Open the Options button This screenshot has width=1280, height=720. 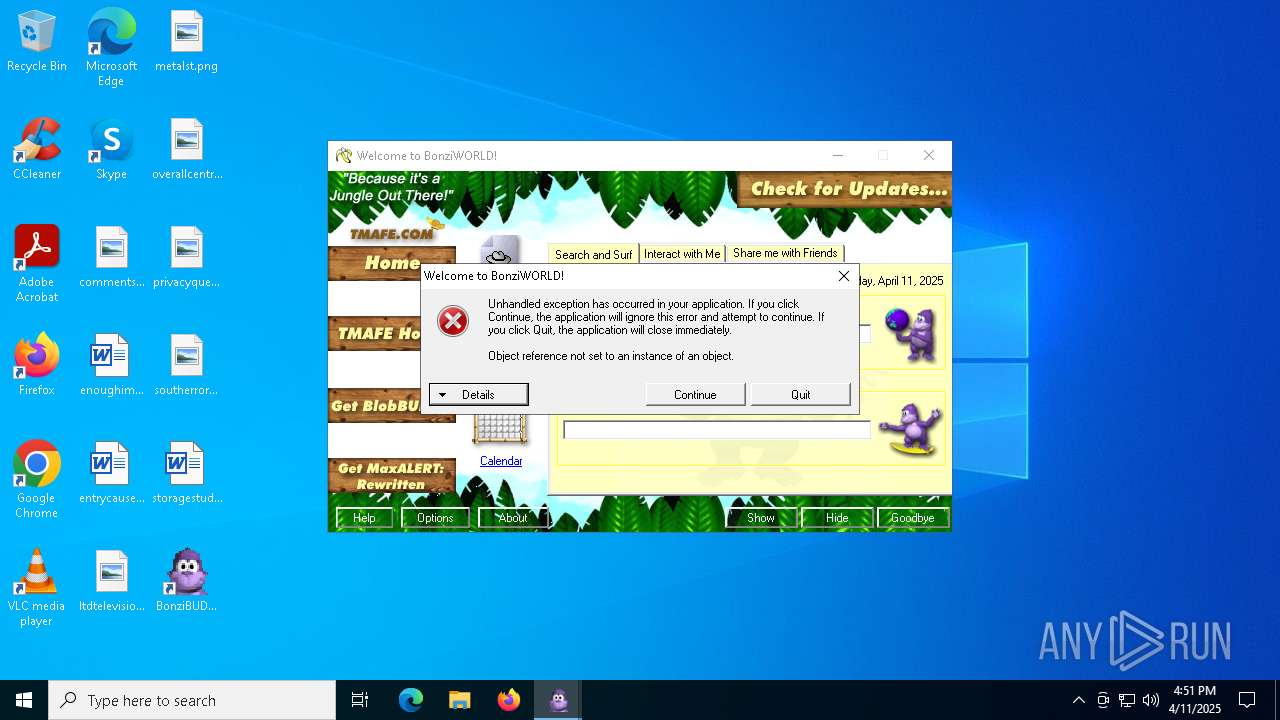(x=435, y=518)
